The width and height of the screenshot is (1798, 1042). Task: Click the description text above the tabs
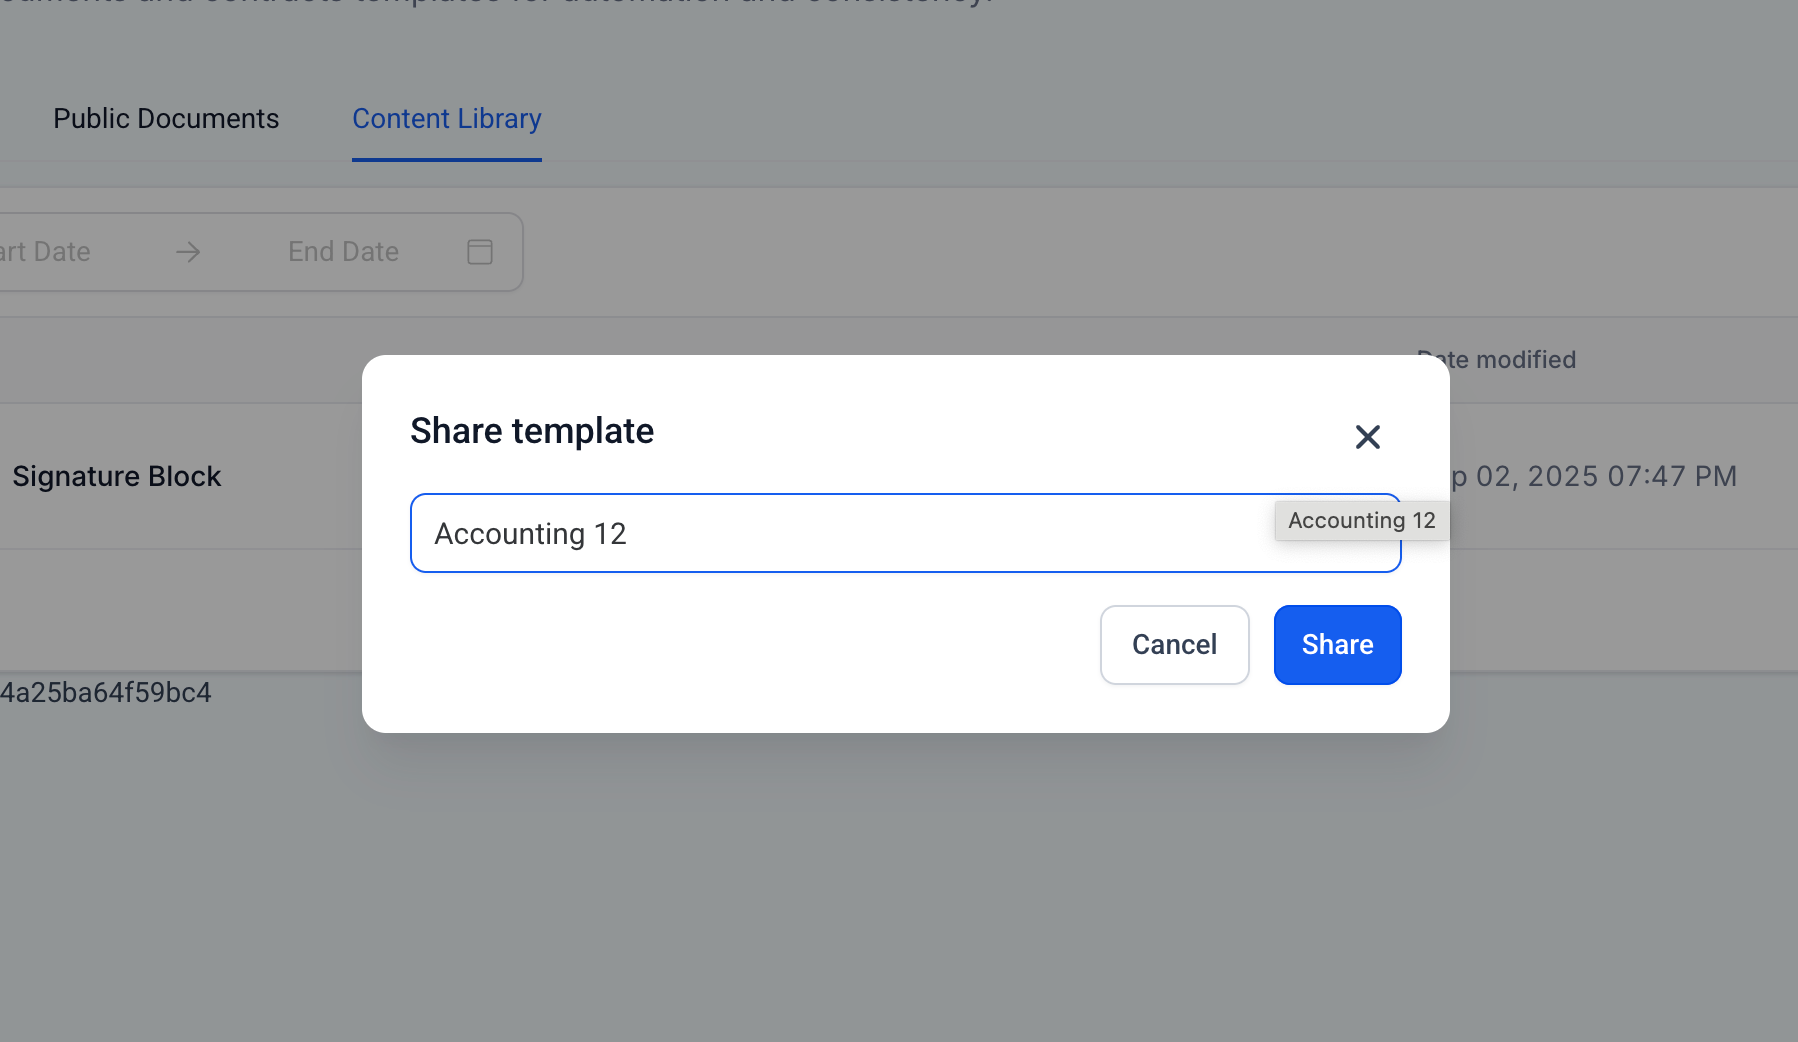click(x=500, y=3)
